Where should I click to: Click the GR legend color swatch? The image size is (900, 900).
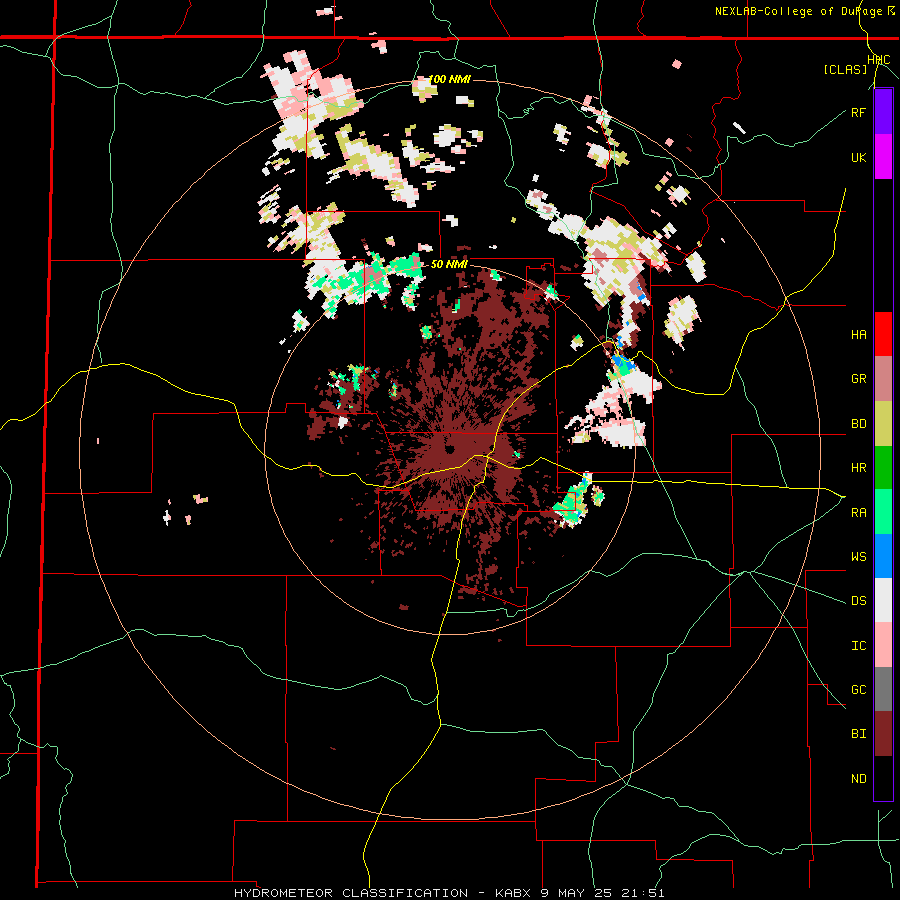tap(883, 379)
